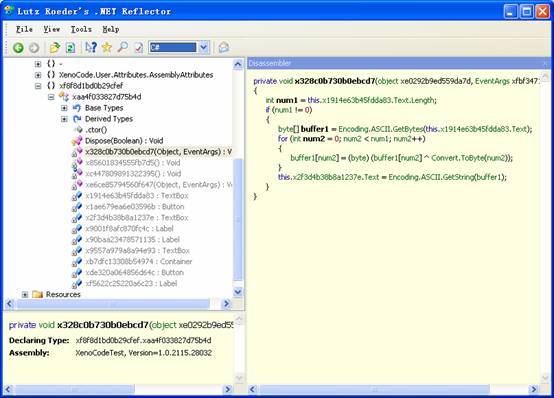
Task: Click the green Back navigation arrow
Action: 18,47
